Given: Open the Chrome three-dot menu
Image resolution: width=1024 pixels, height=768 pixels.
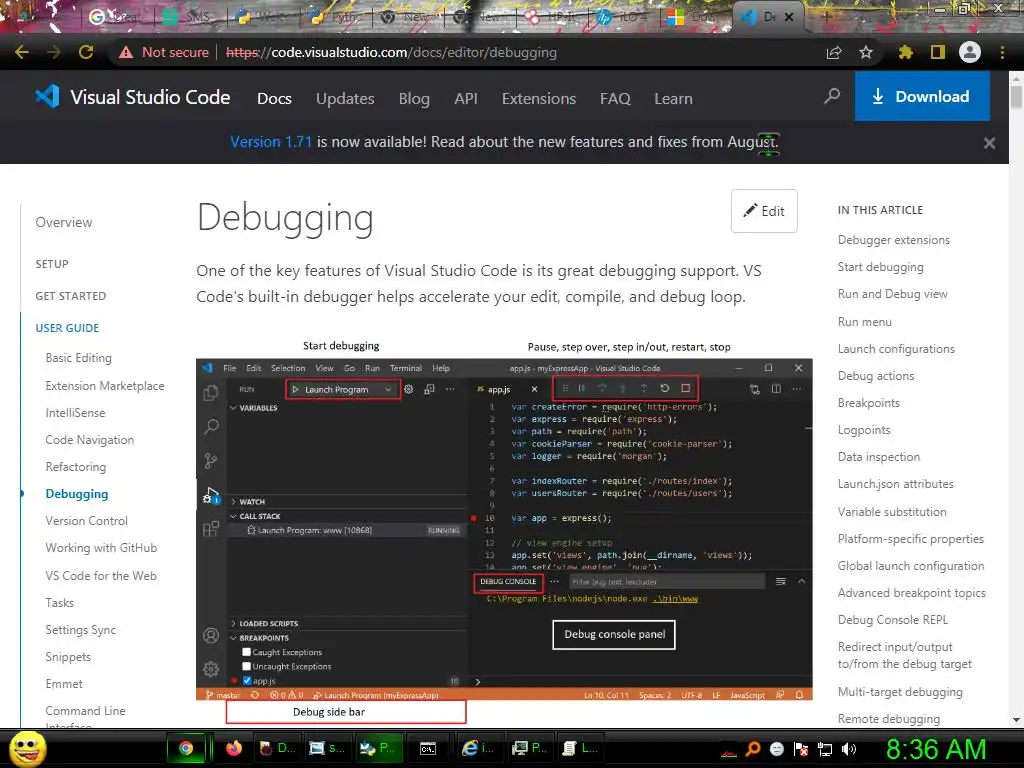Looking at the screenshot, I should 1002,52.
